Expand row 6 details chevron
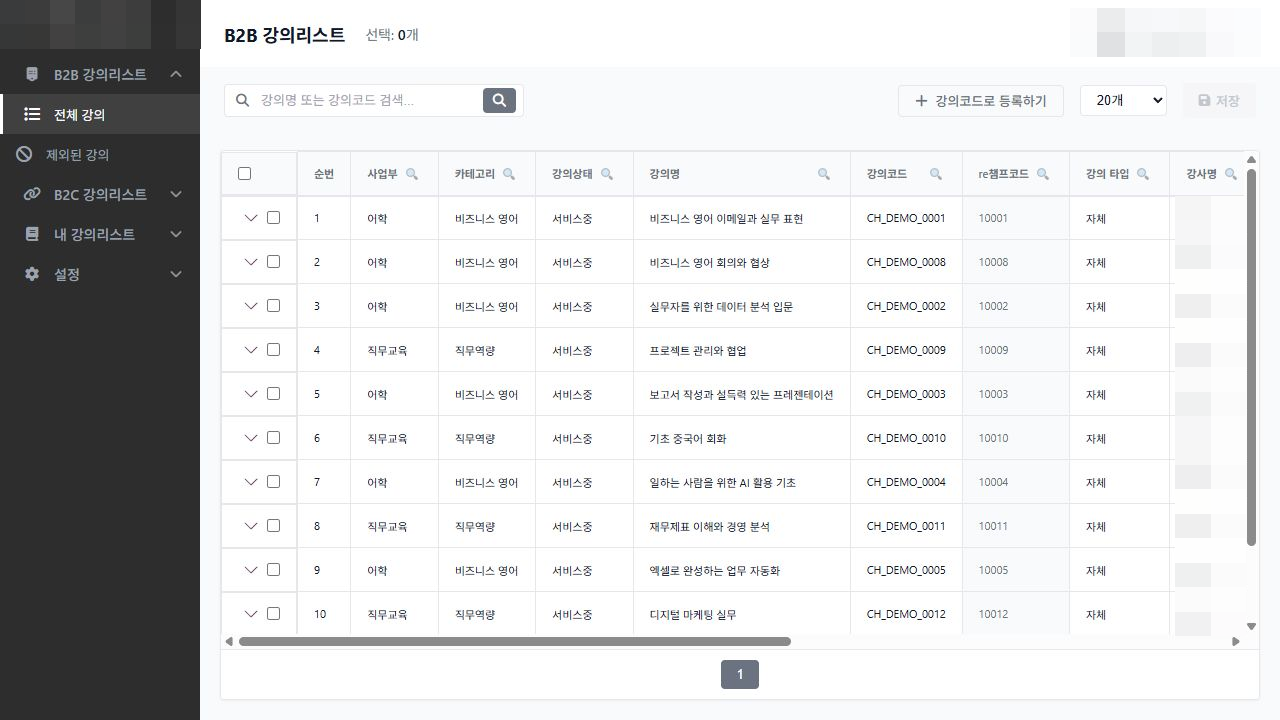The width and height of the screenshot is (1280, 720). tap(251, 438)
